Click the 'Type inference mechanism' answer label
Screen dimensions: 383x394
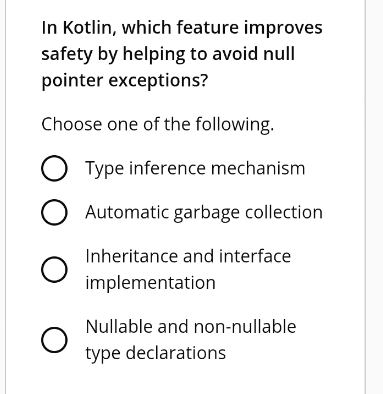(195, 169)
